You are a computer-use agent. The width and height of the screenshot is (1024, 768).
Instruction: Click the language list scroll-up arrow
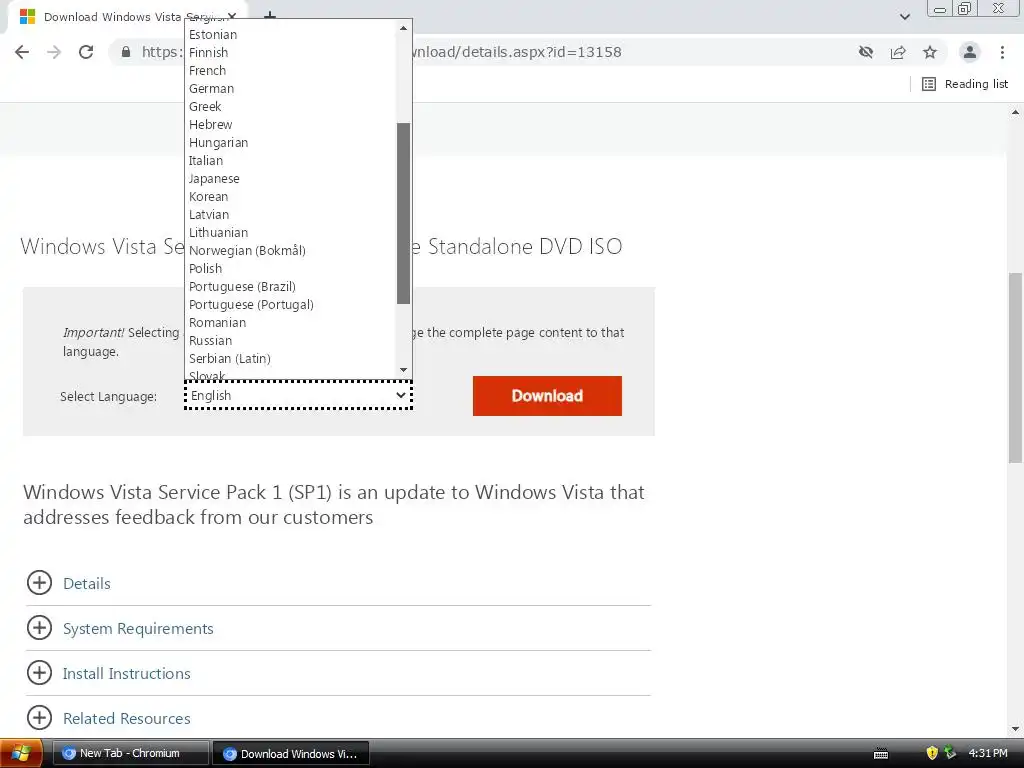[x=403, y=28]
